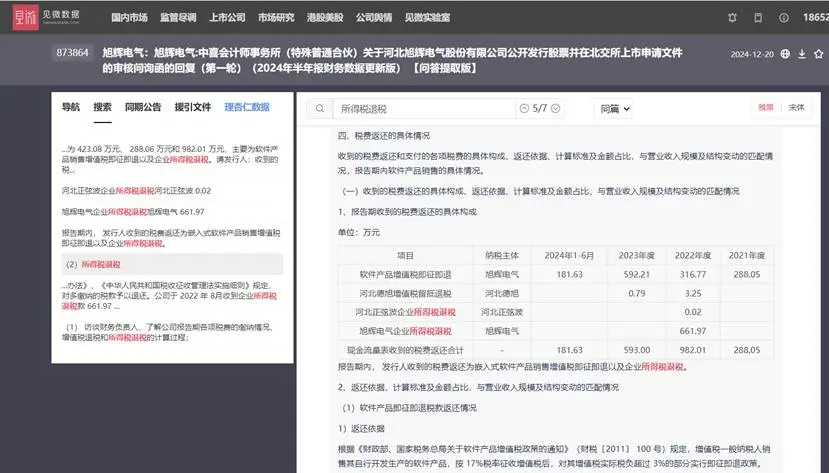Click the subheading 1）返还依据
Viewport: 829px width, 473px height.
(x=361, y=429)
